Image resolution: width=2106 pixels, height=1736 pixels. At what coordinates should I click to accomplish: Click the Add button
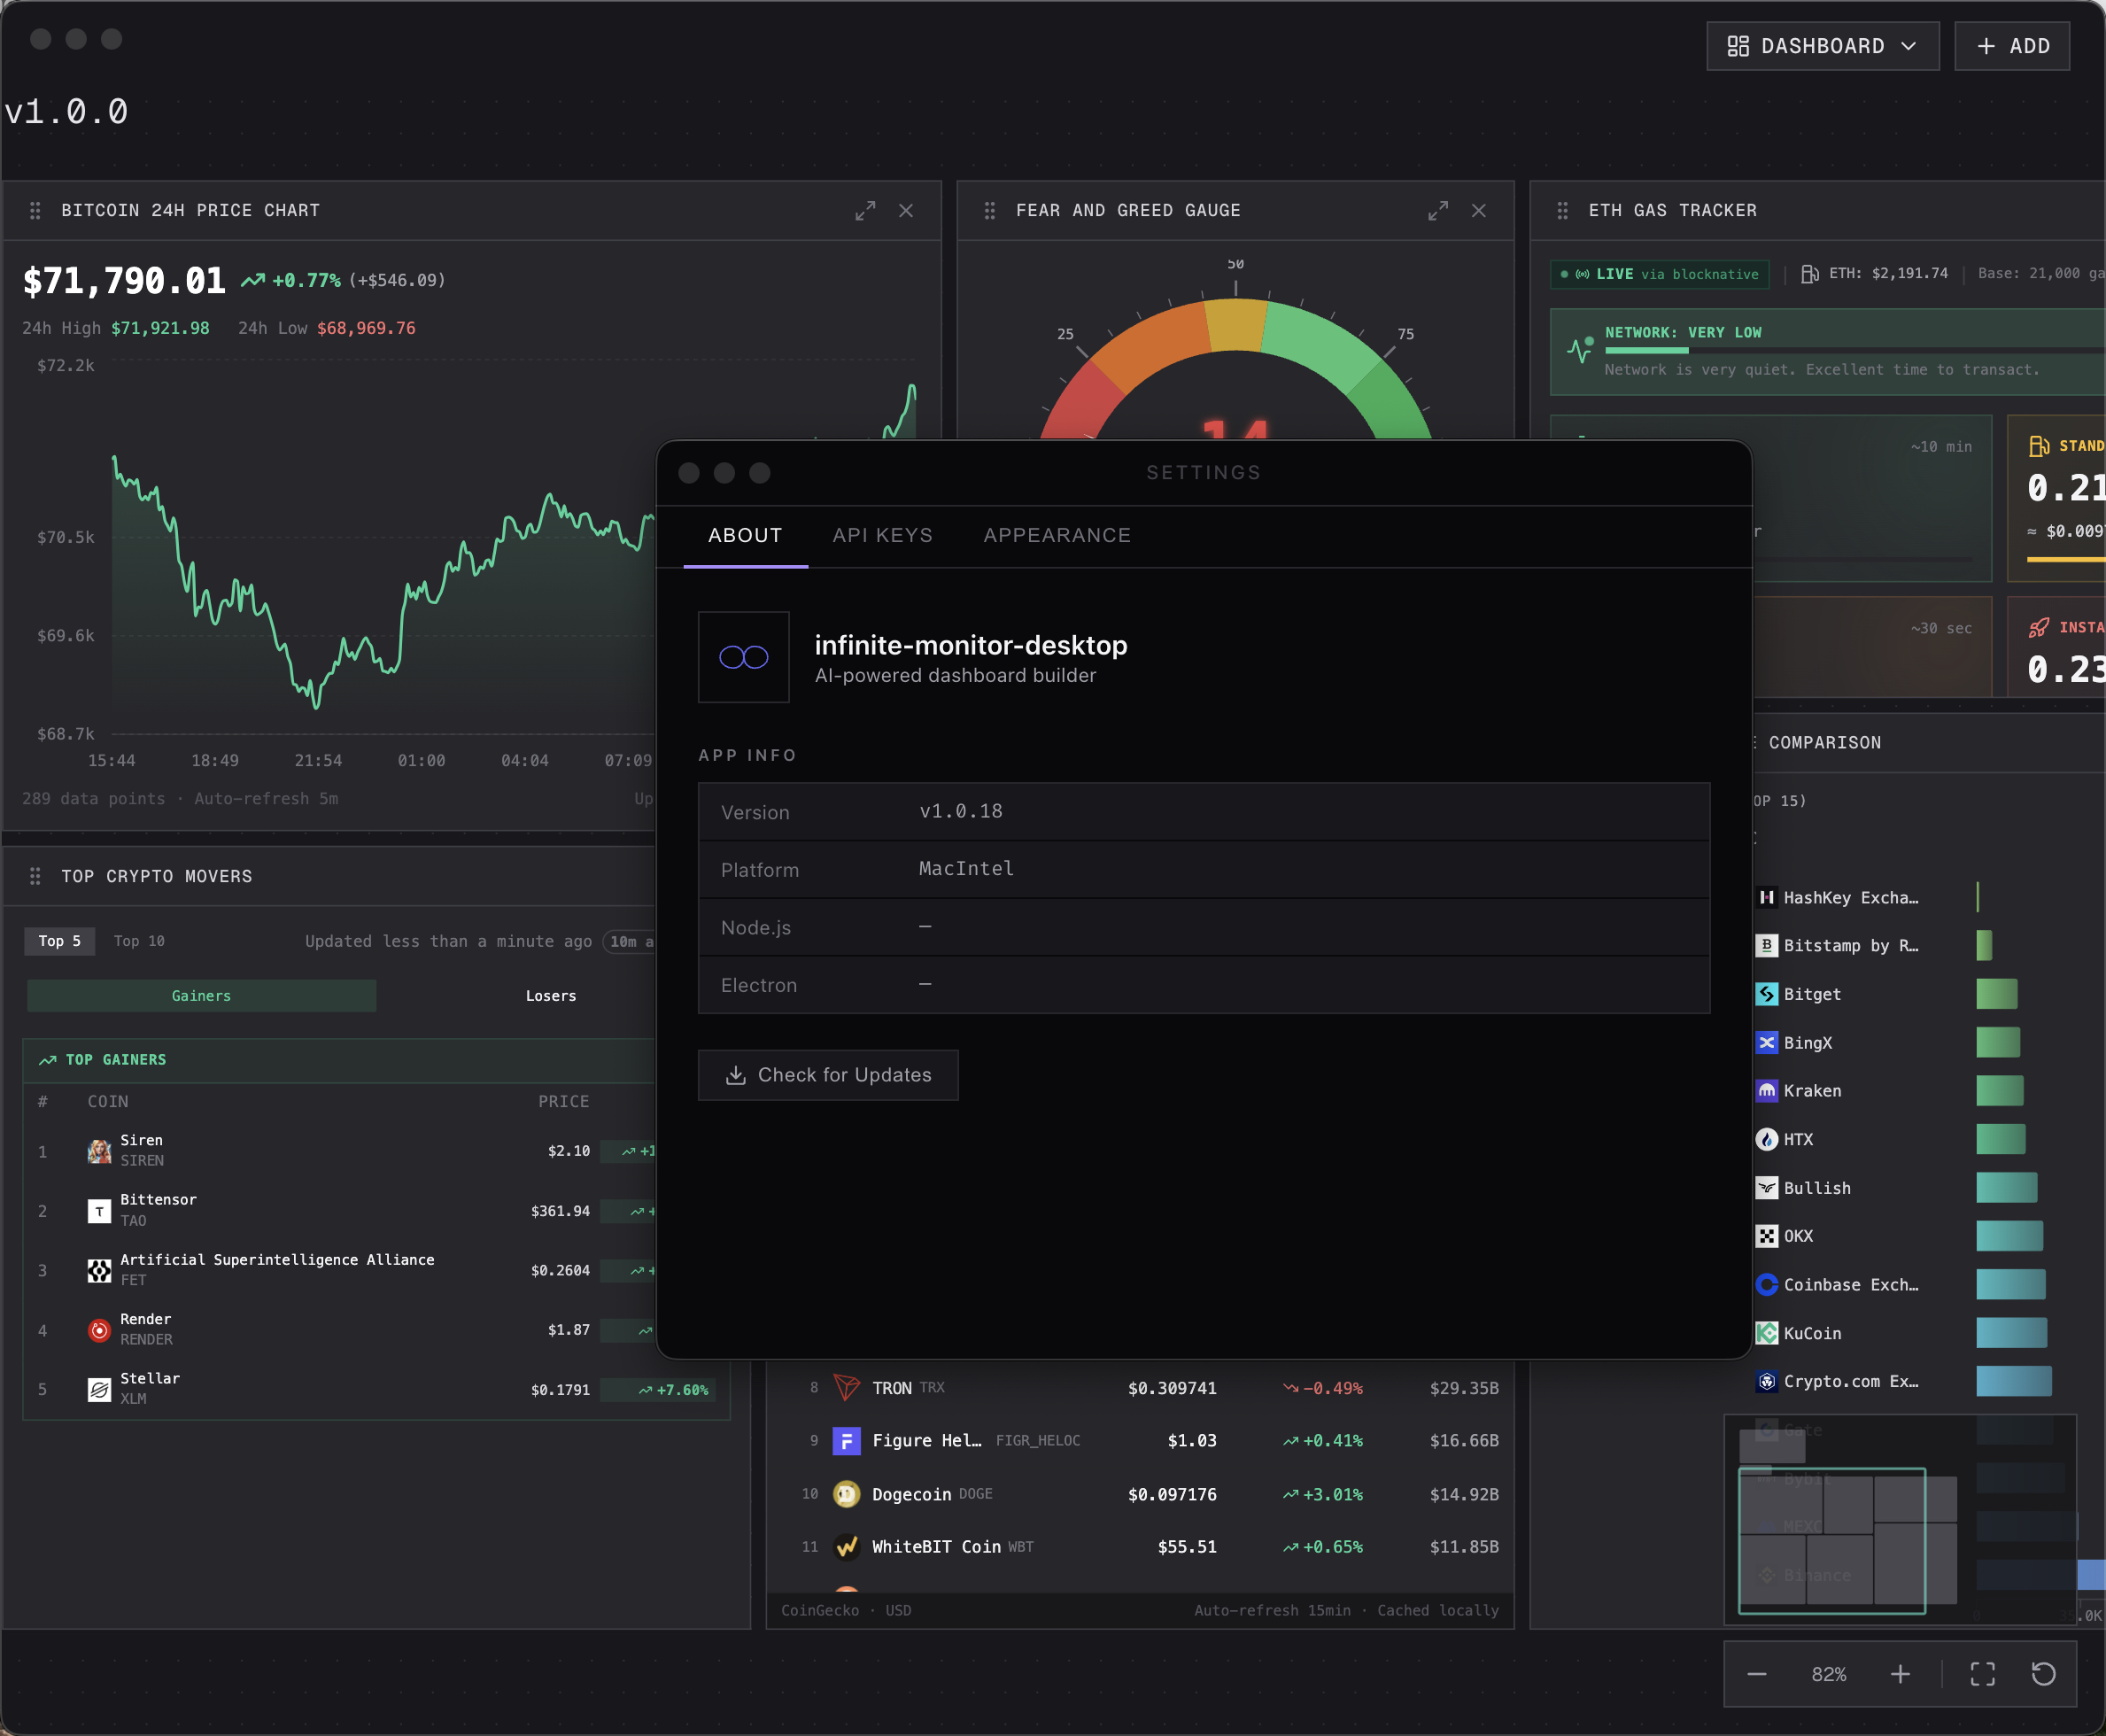coord(2012,46)
